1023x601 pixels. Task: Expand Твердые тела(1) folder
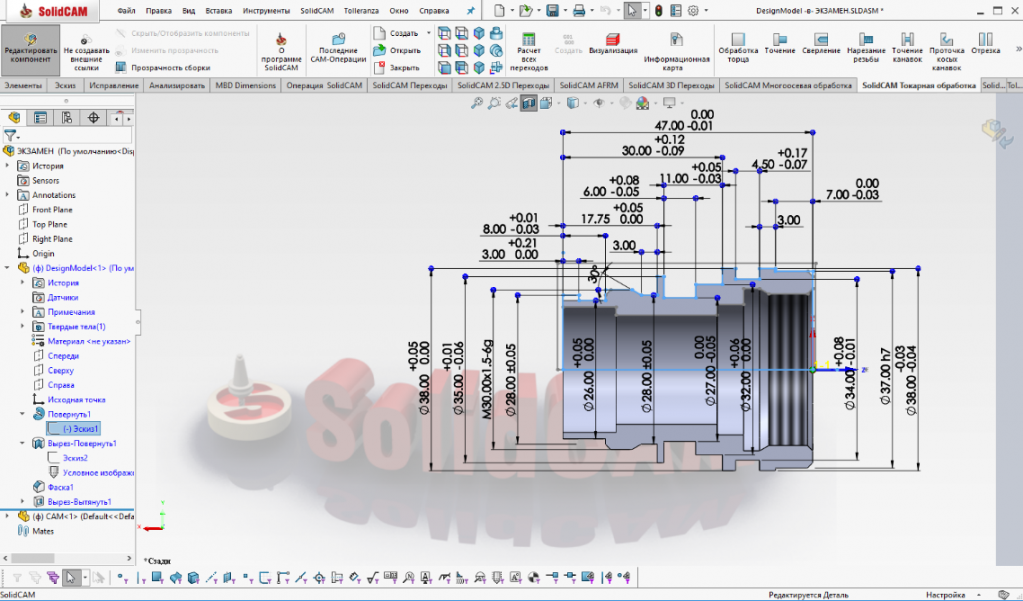23,326
